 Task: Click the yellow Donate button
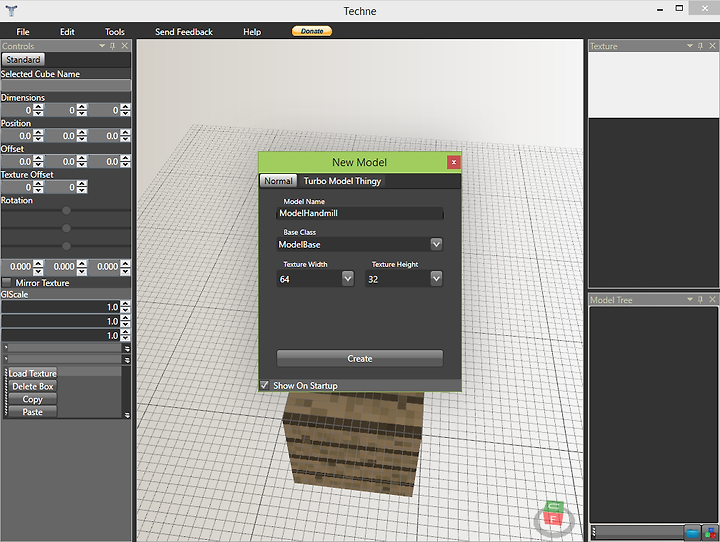pos(312,31)
